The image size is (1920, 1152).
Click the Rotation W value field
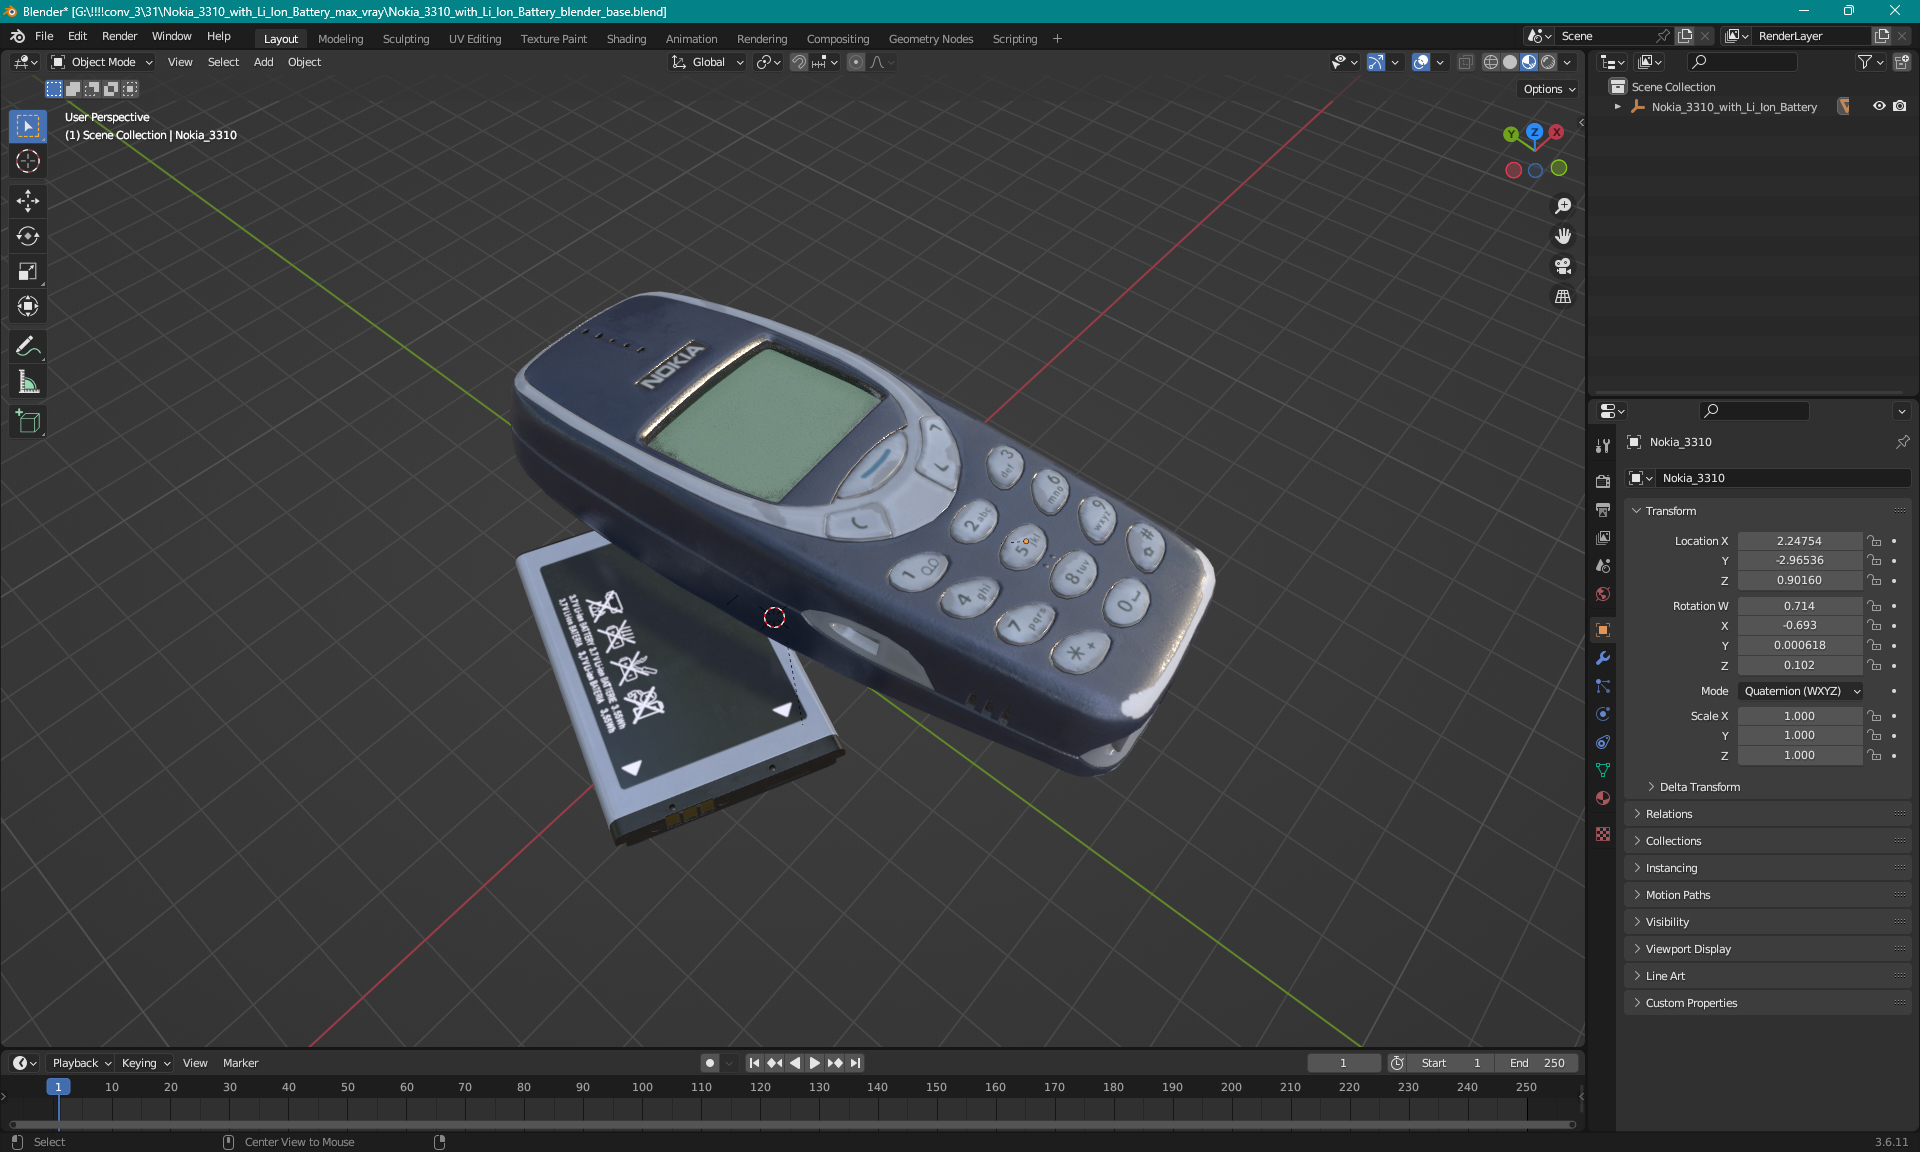[x=1799, y=606]
